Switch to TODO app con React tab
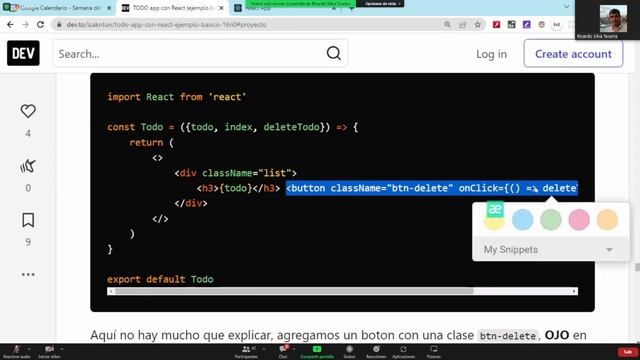Screen dimensions: 640x360 (173, 8)
